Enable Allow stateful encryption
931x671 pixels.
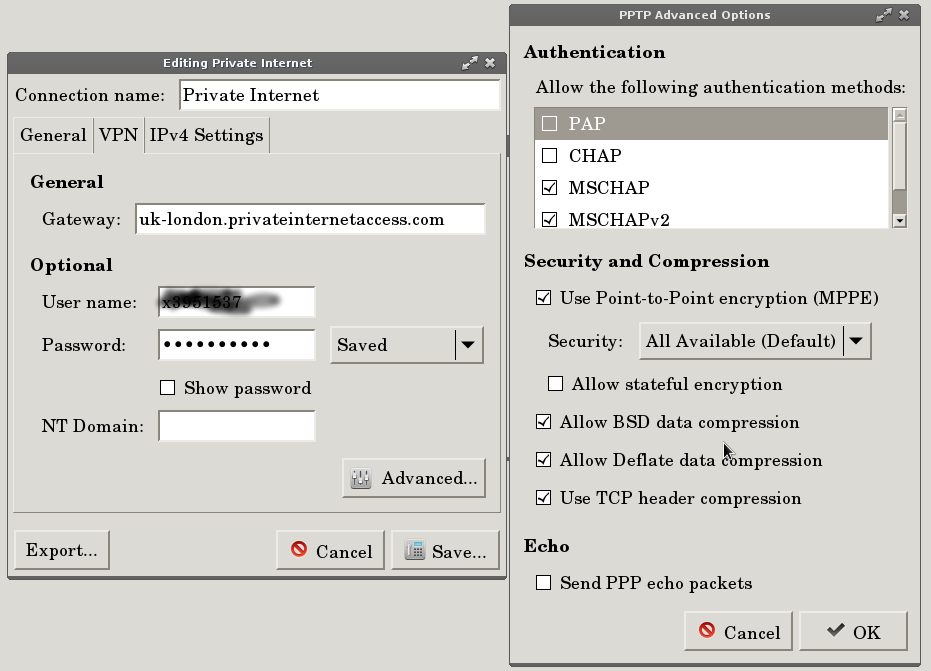tap(555, 384)
